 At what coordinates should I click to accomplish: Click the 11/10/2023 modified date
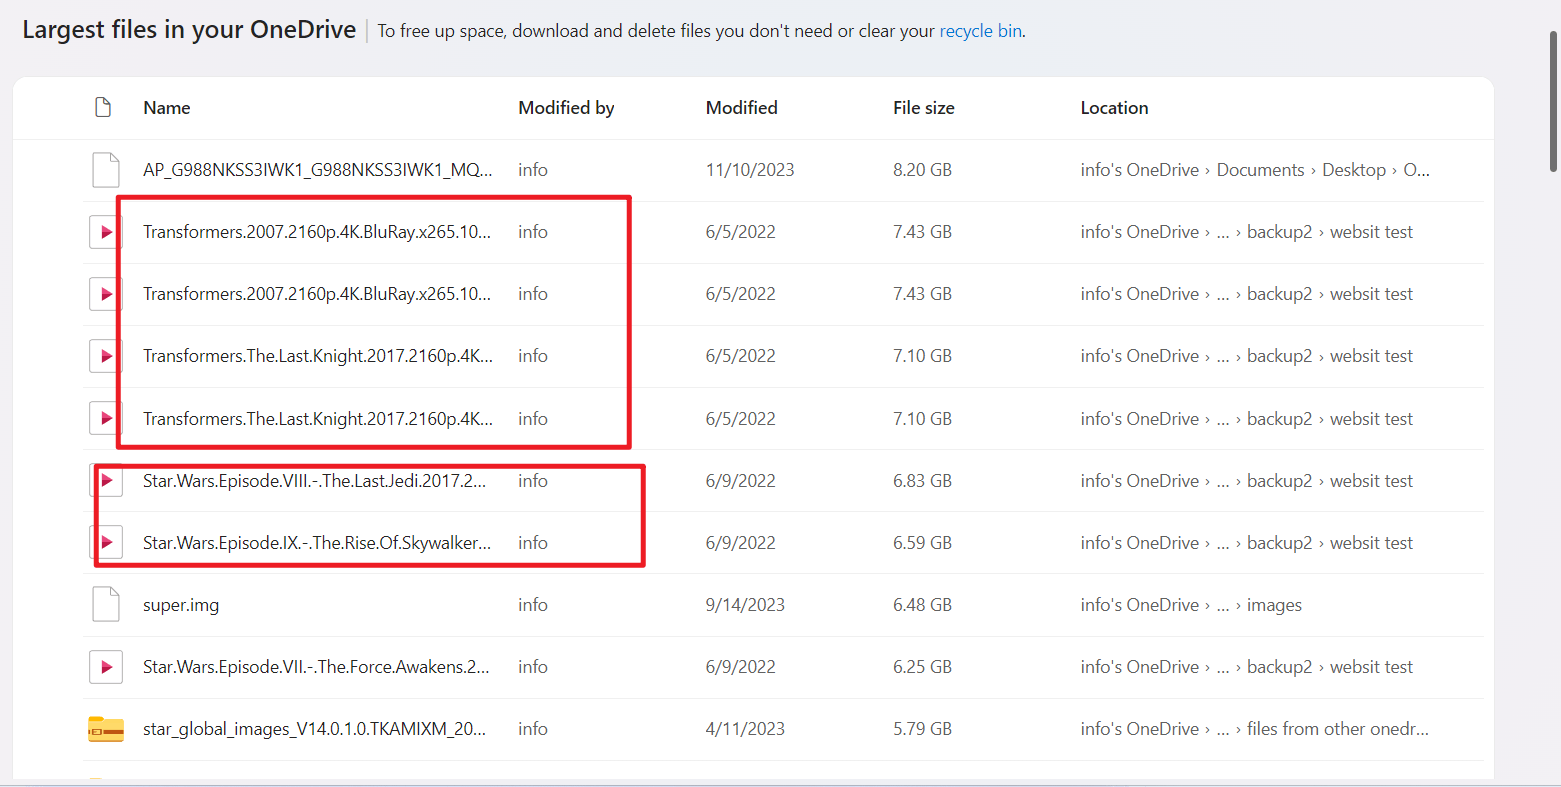[x=750, y=170]
